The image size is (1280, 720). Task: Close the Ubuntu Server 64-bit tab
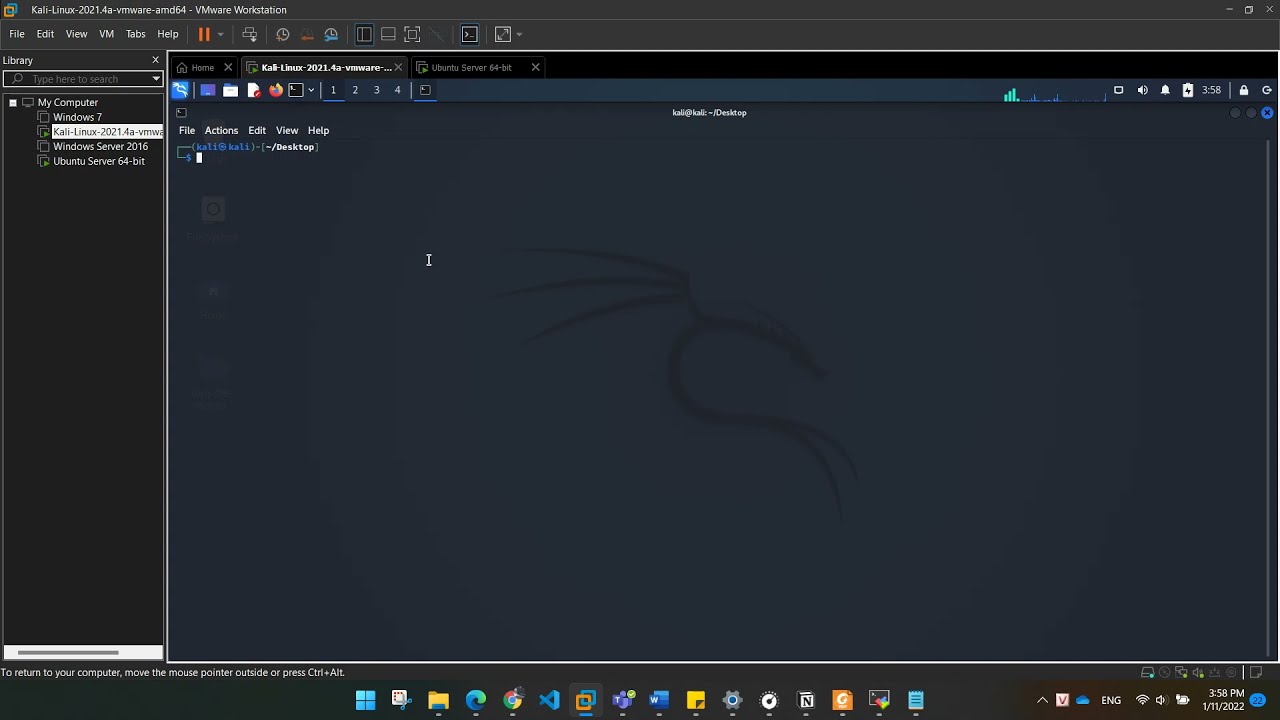535,67
